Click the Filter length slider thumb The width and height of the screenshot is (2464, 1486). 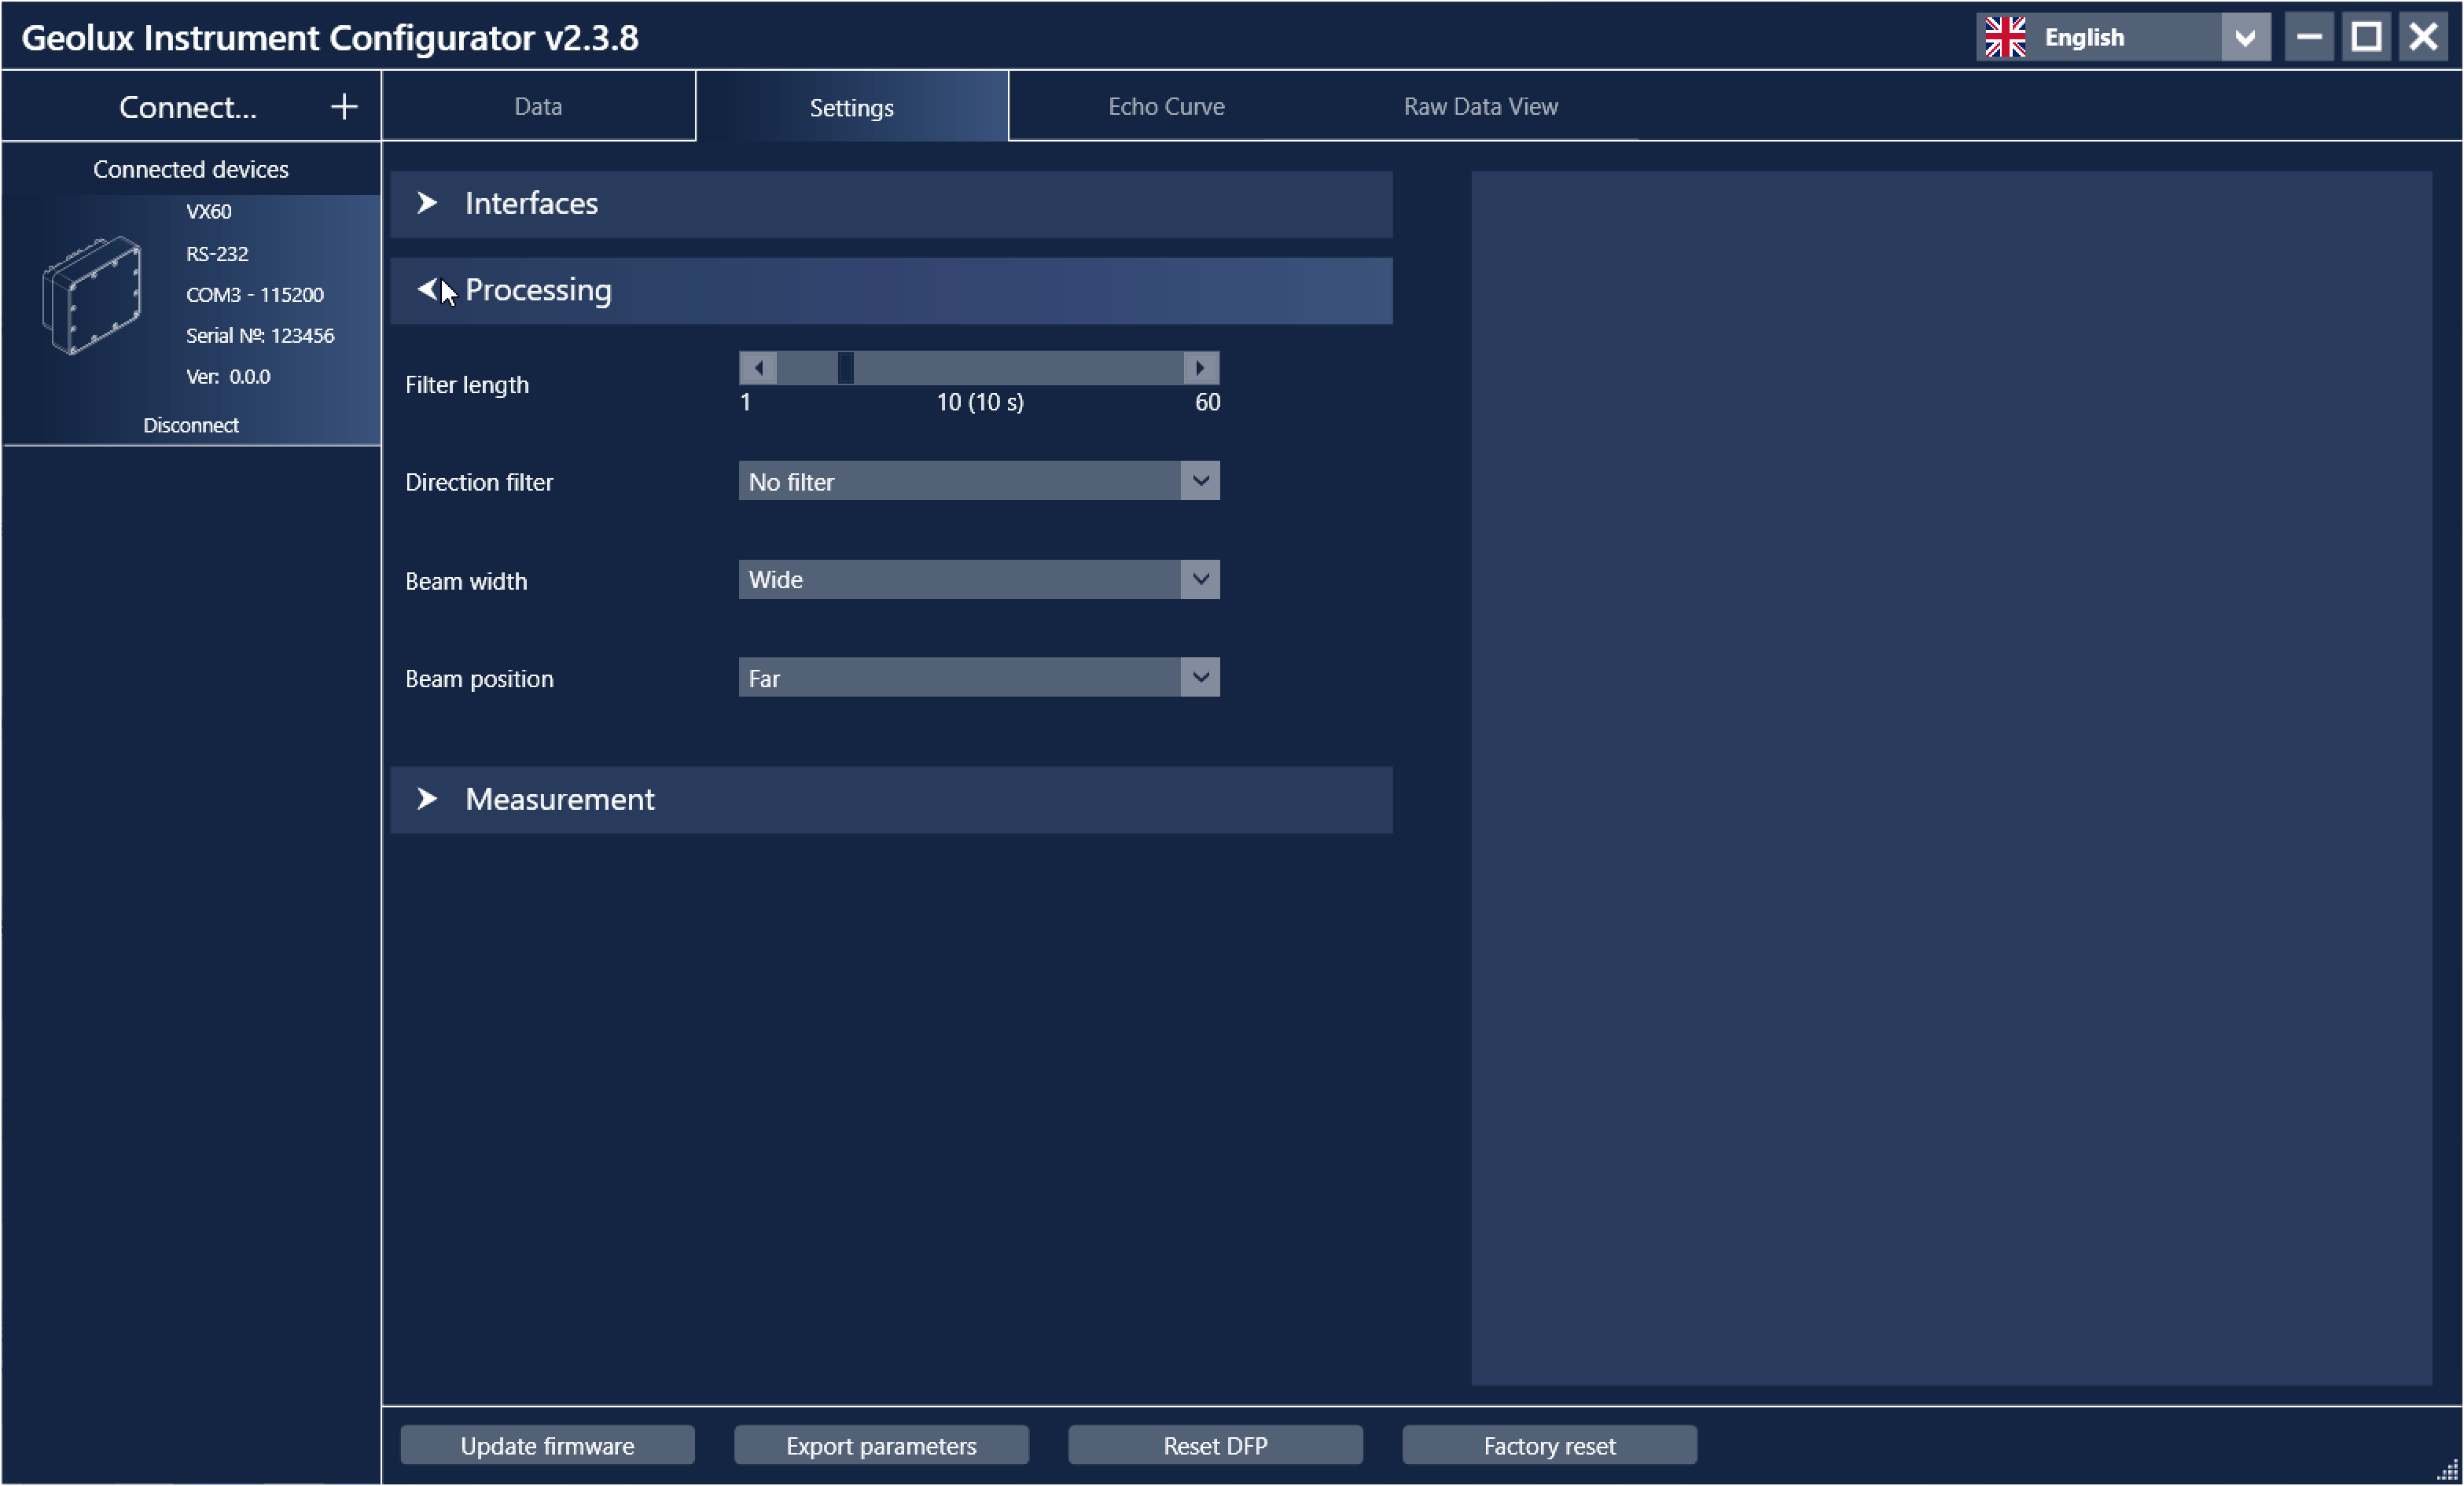[x=846, y=368]
